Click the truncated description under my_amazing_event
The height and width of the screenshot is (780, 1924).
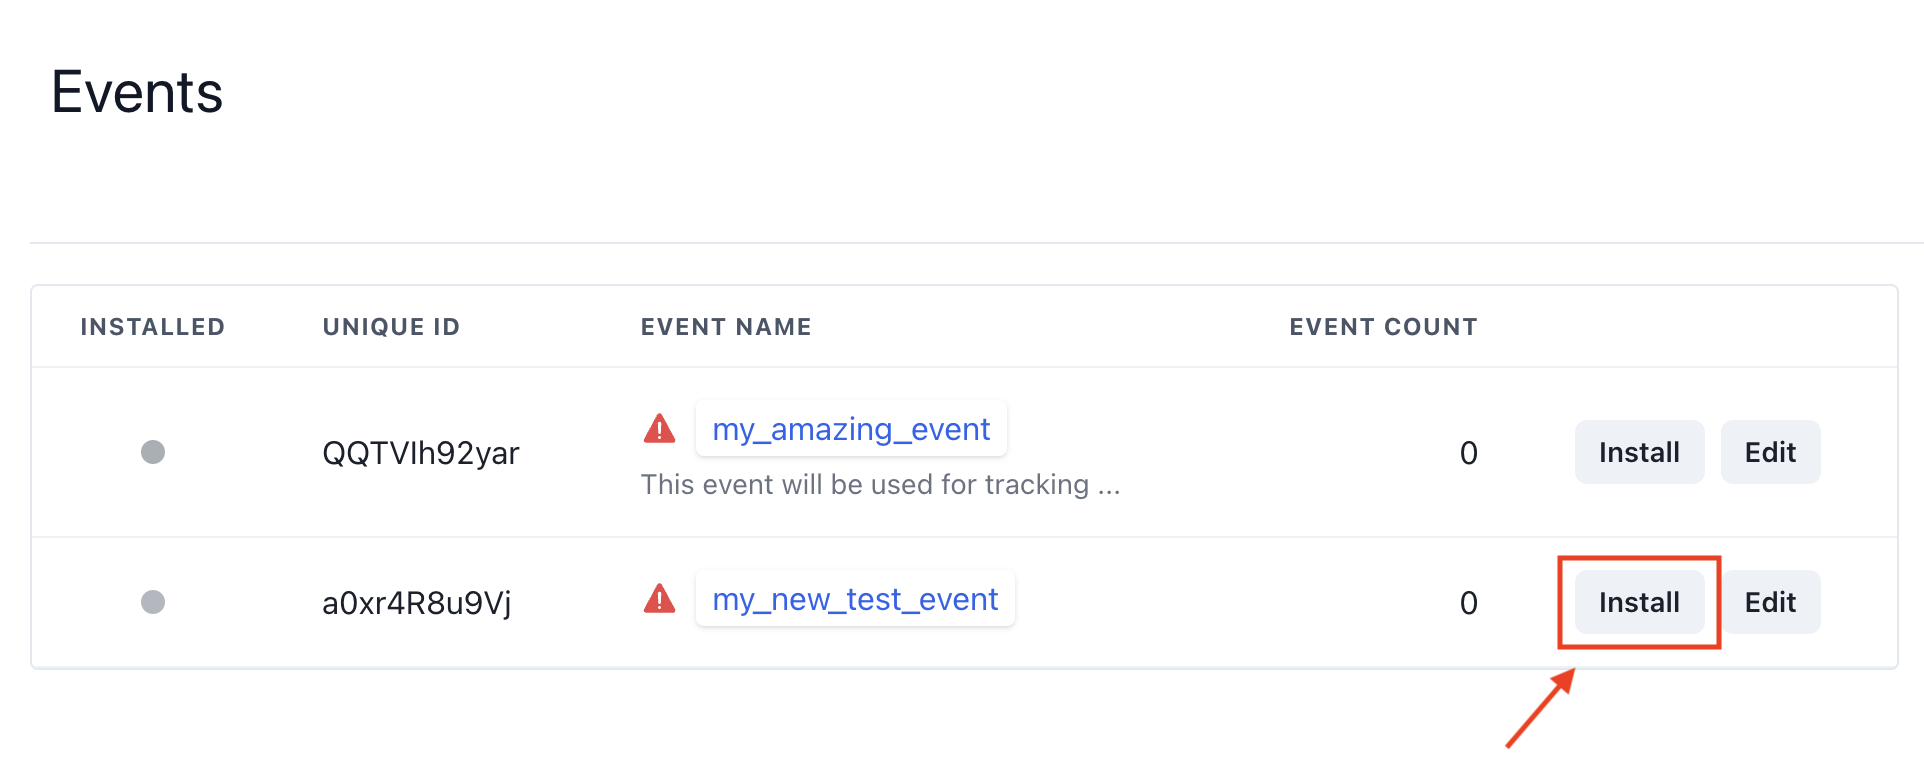click(880, 485)
